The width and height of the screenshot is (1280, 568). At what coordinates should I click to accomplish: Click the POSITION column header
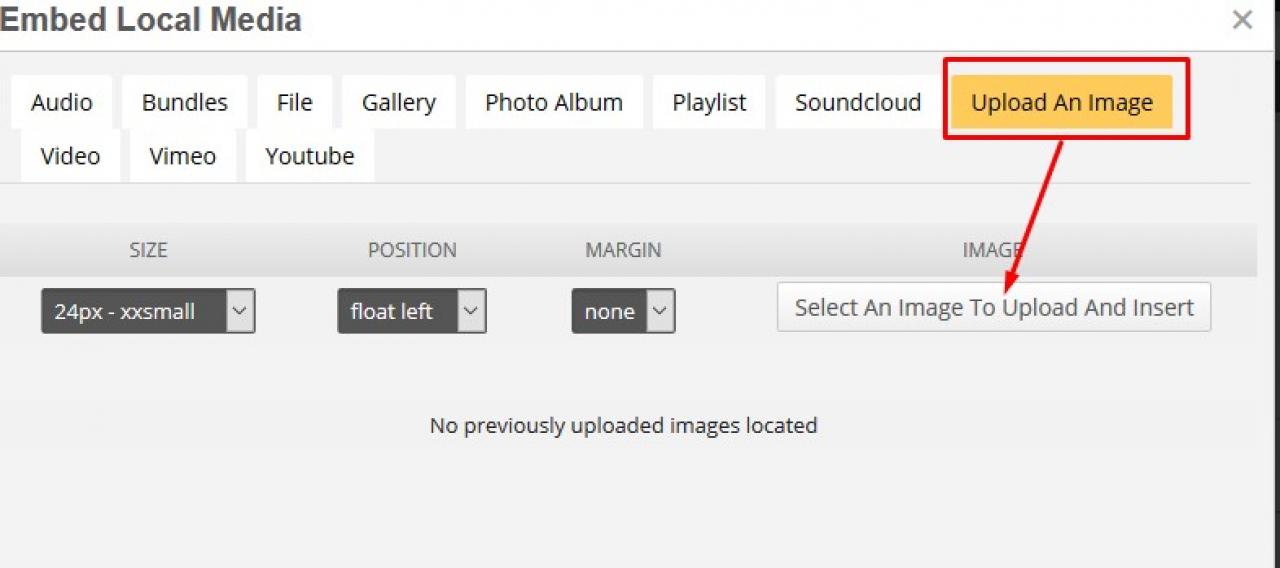coord(412,250)
